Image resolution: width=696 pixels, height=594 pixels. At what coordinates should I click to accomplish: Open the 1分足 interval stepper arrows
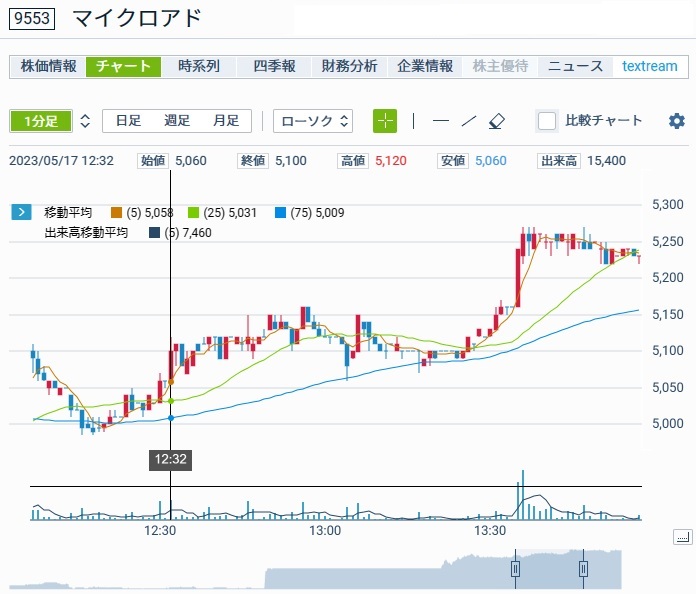pos(85,121)
